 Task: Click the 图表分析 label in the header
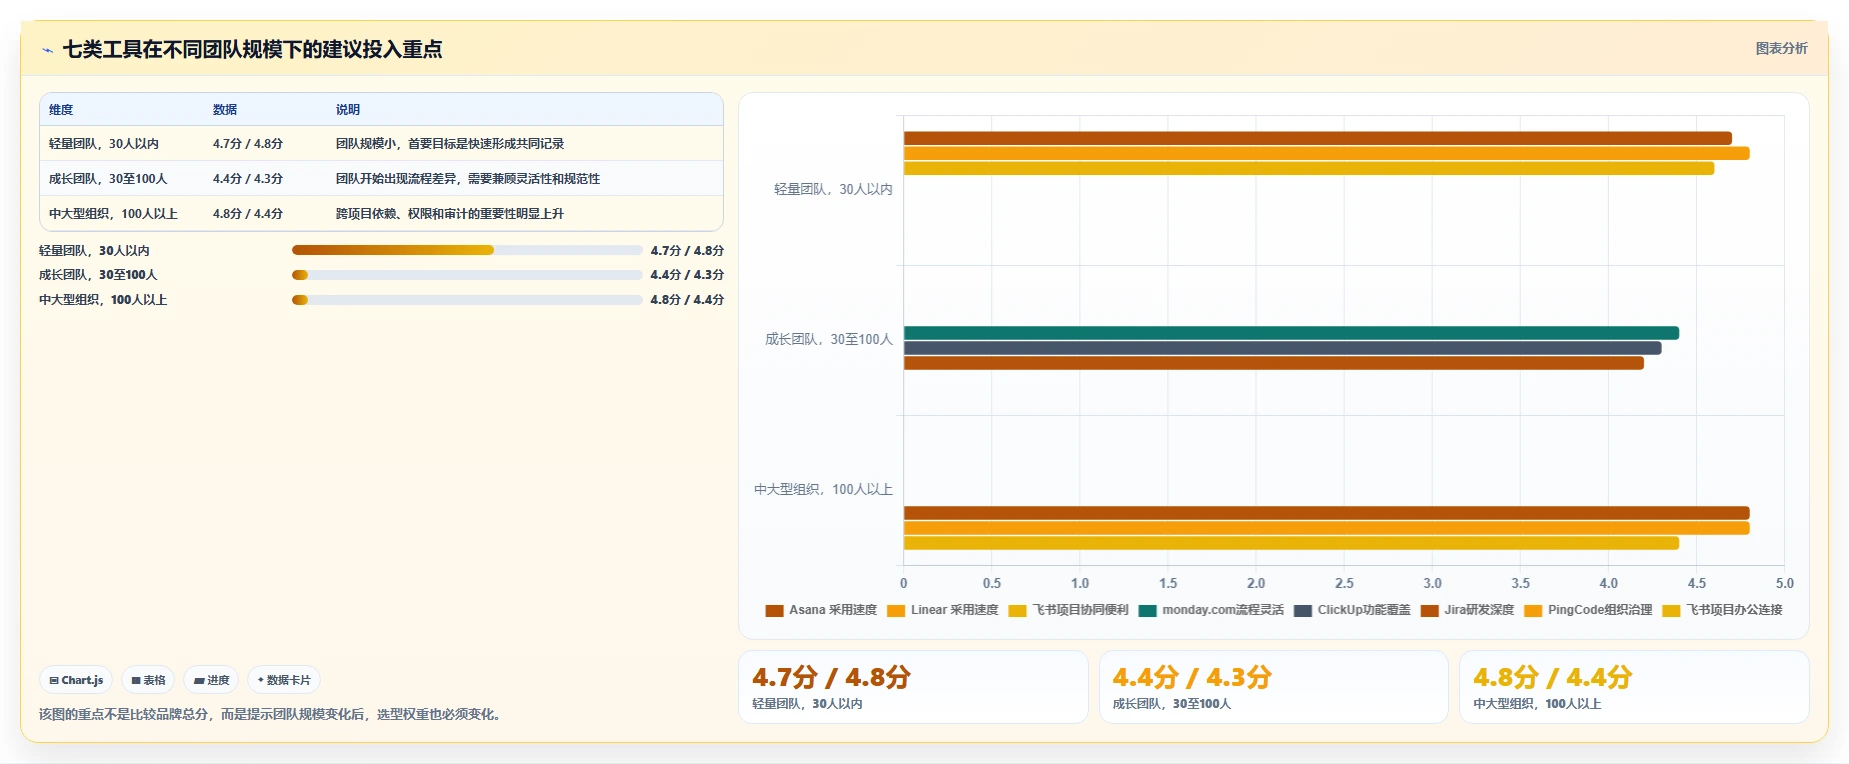(x=1781, y=48)
